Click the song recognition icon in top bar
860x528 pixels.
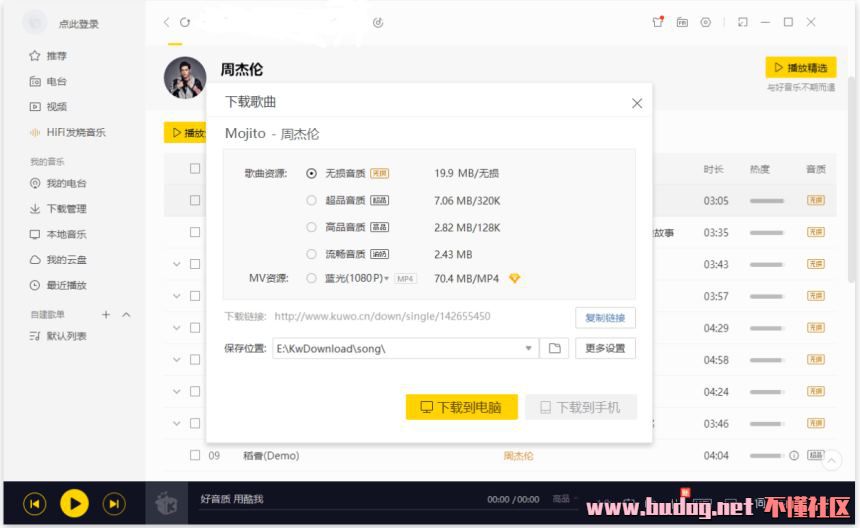click(378, 22)
